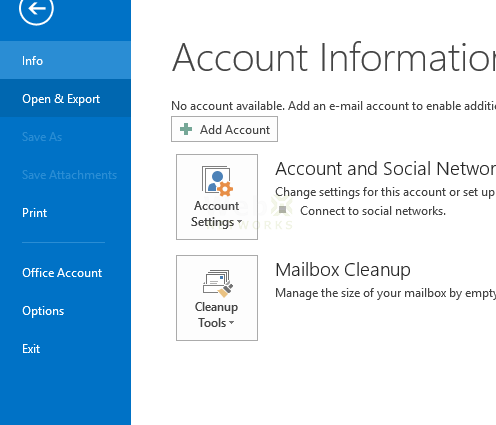The image size is (496, 425).
Task: Open the Open & Export page
Action: point(65,98)
